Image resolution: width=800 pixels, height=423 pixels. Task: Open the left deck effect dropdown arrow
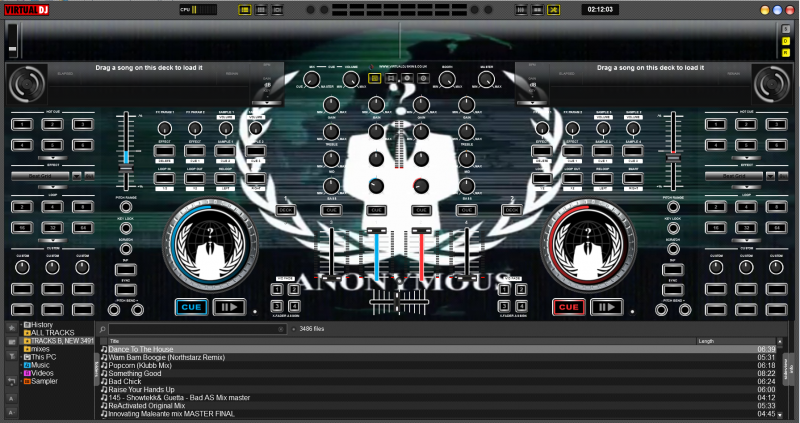coord(77,176)
